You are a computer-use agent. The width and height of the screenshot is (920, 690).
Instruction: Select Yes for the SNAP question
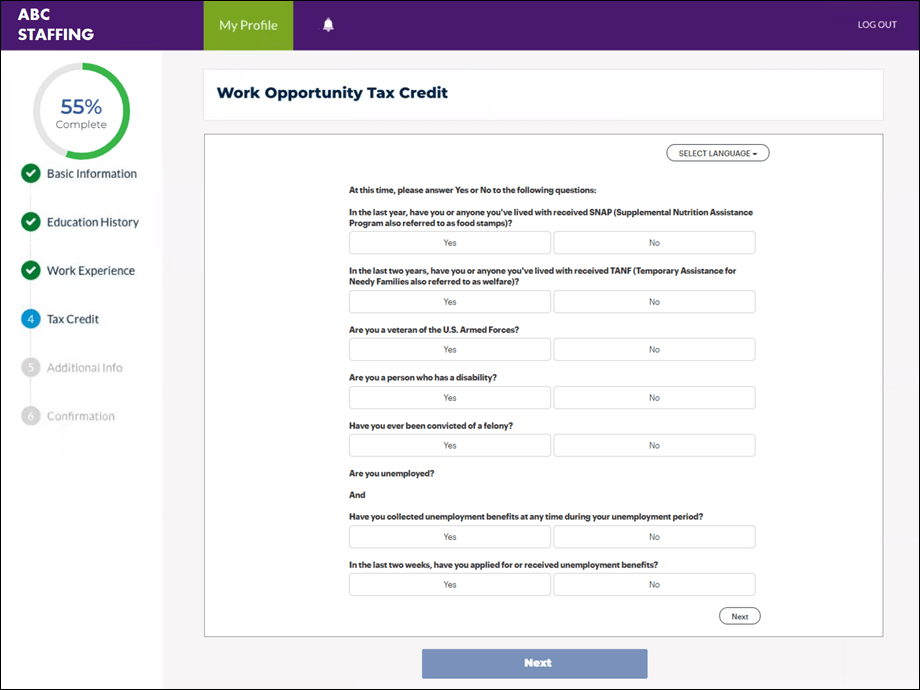[449, 243]
